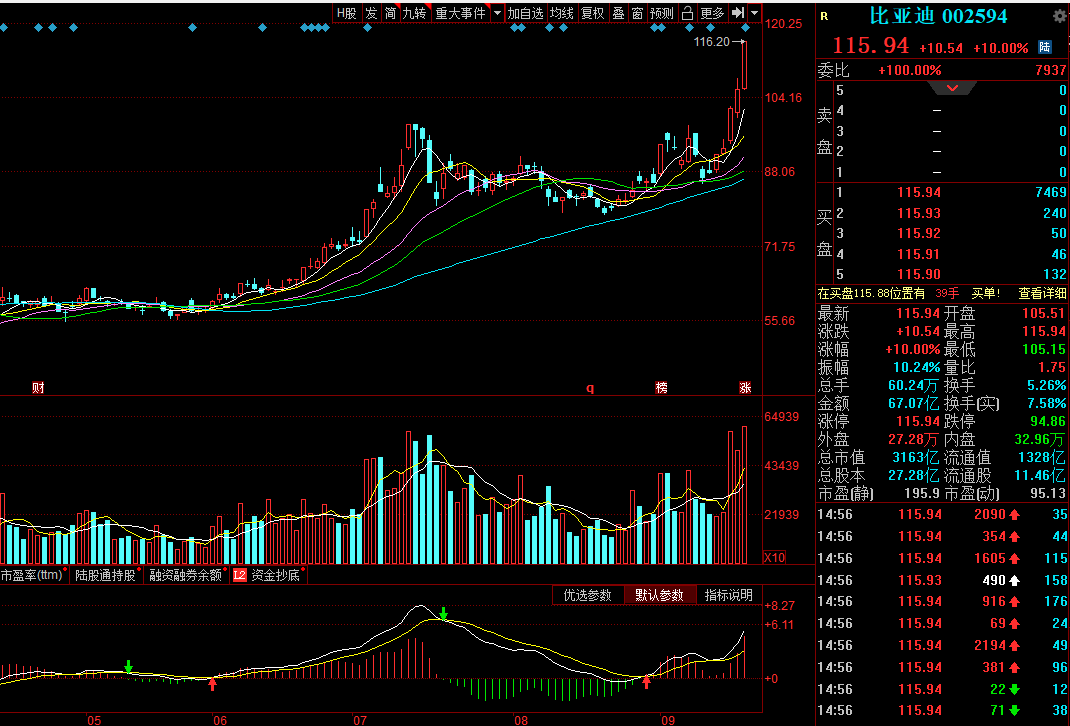Click the 查看详细 link
The image size is (1070, 726).
1042,293
